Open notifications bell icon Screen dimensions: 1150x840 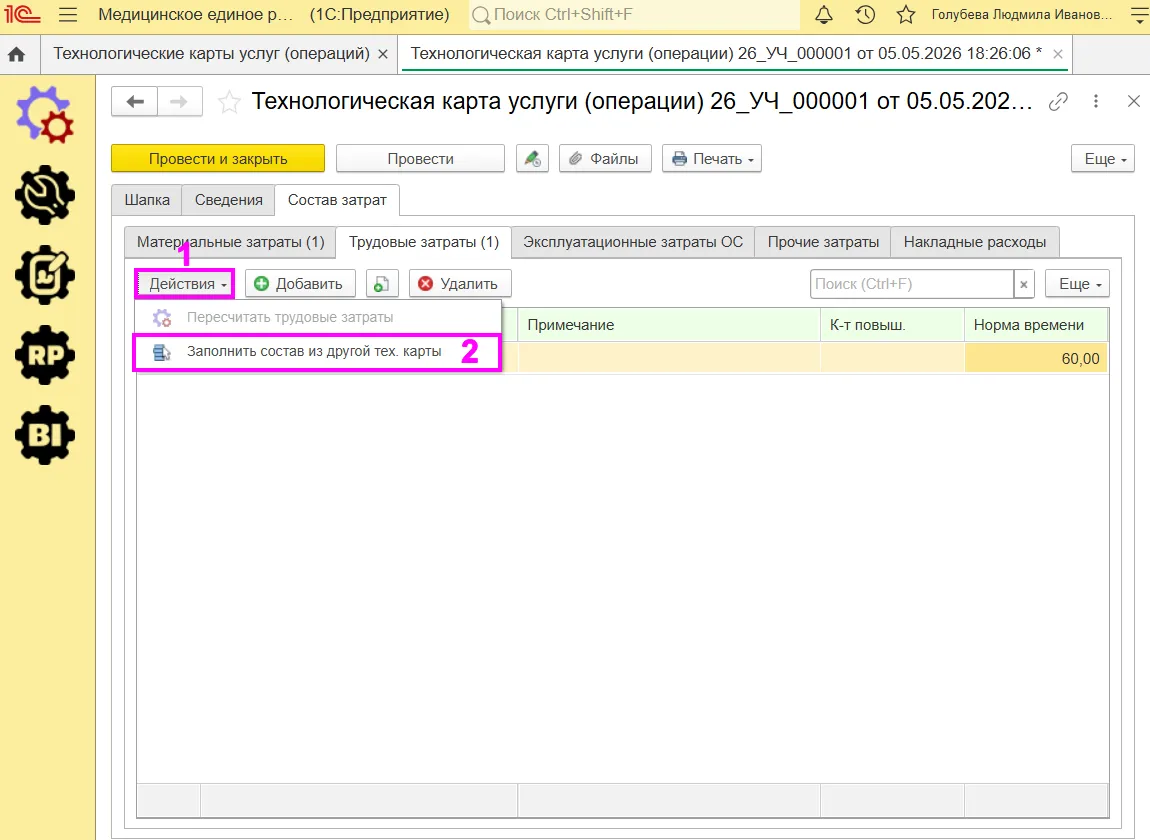point(824,15)
